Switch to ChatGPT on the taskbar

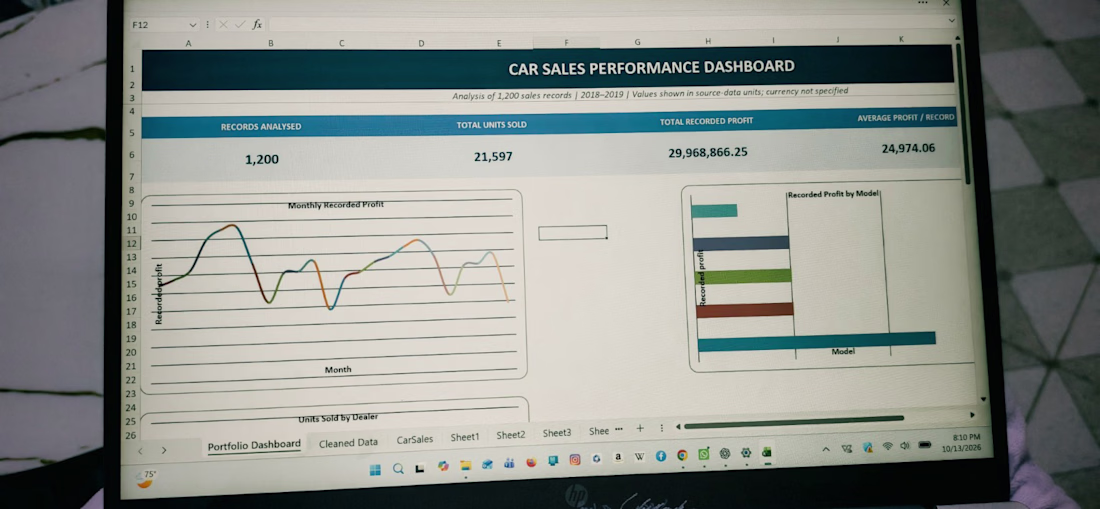725,454
